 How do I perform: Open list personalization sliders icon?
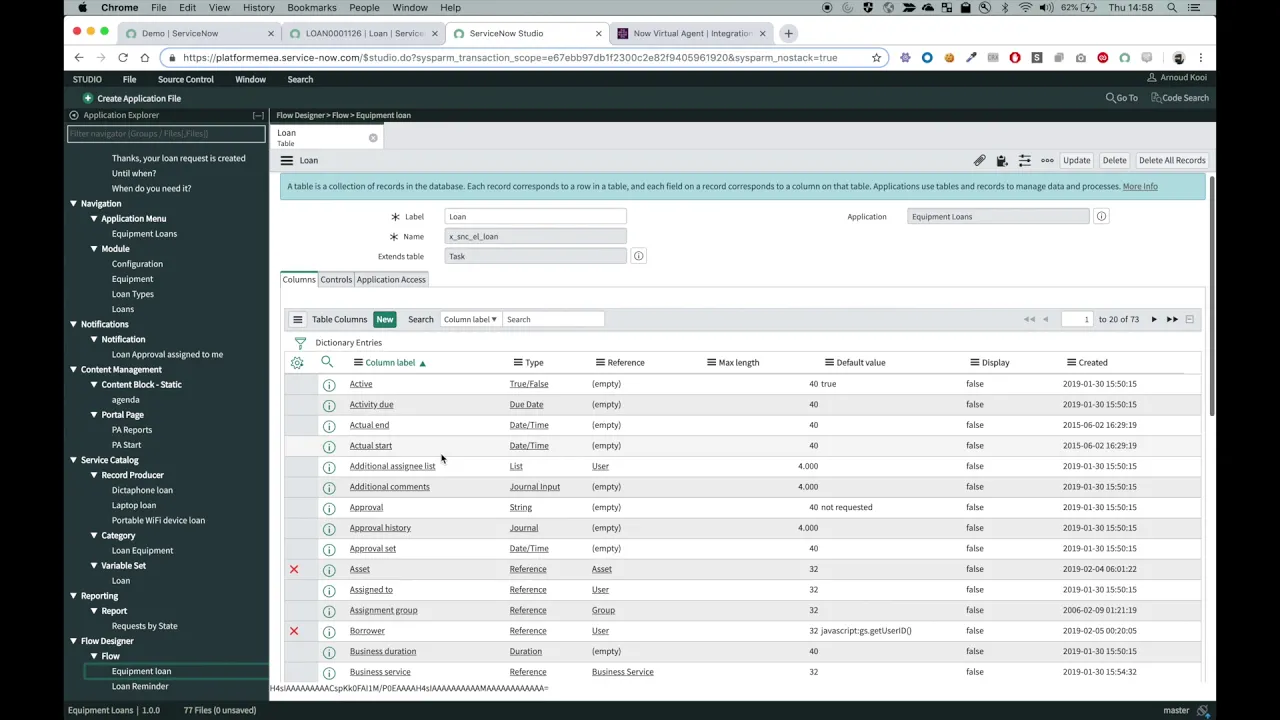[x=1025, y=160]
